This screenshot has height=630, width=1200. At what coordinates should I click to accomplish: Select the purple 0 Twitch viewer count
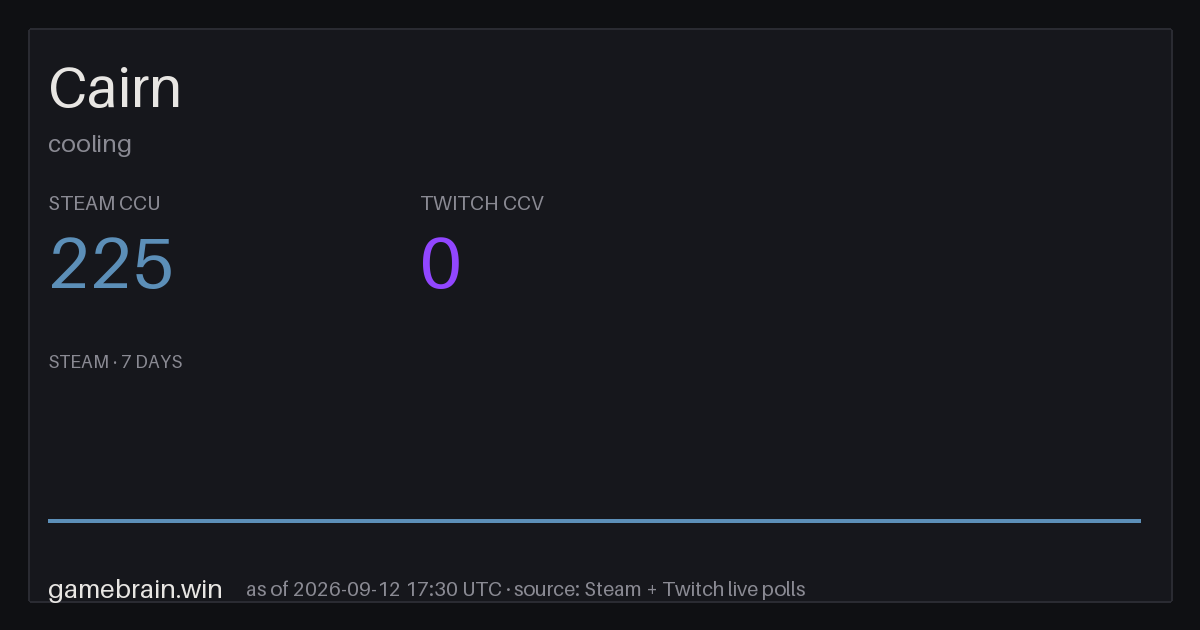click(x=441, y=264)
